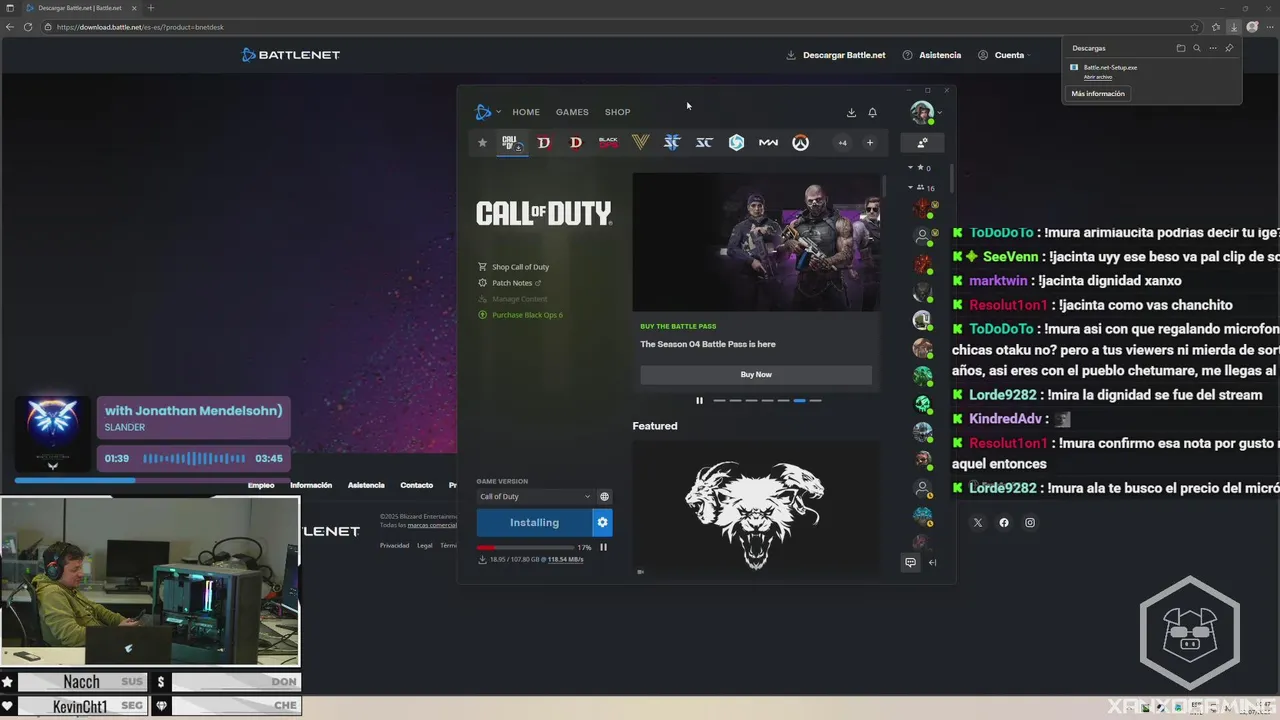Select the Modern Warfare MW icon
This screenshot has width=1280, height=720.
point(768,143)
